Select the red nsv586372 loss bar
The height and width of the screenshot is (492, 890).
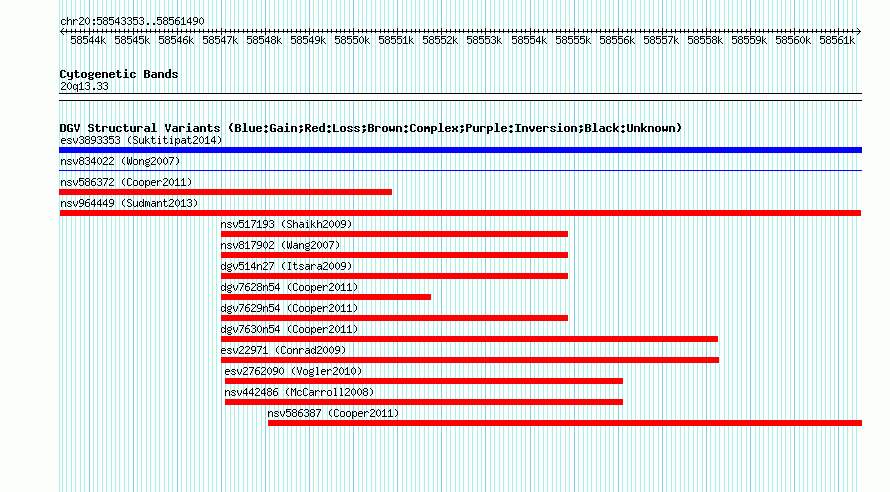point(225,192)
